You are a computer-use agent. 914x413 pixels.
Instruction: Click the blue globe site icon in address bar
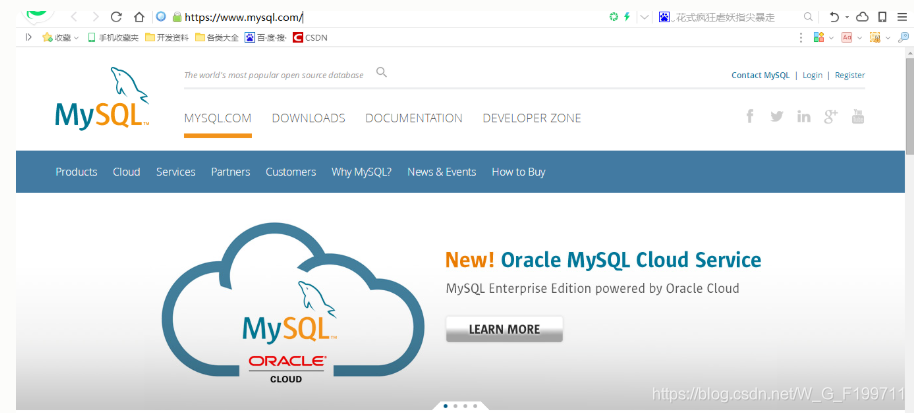161,17
